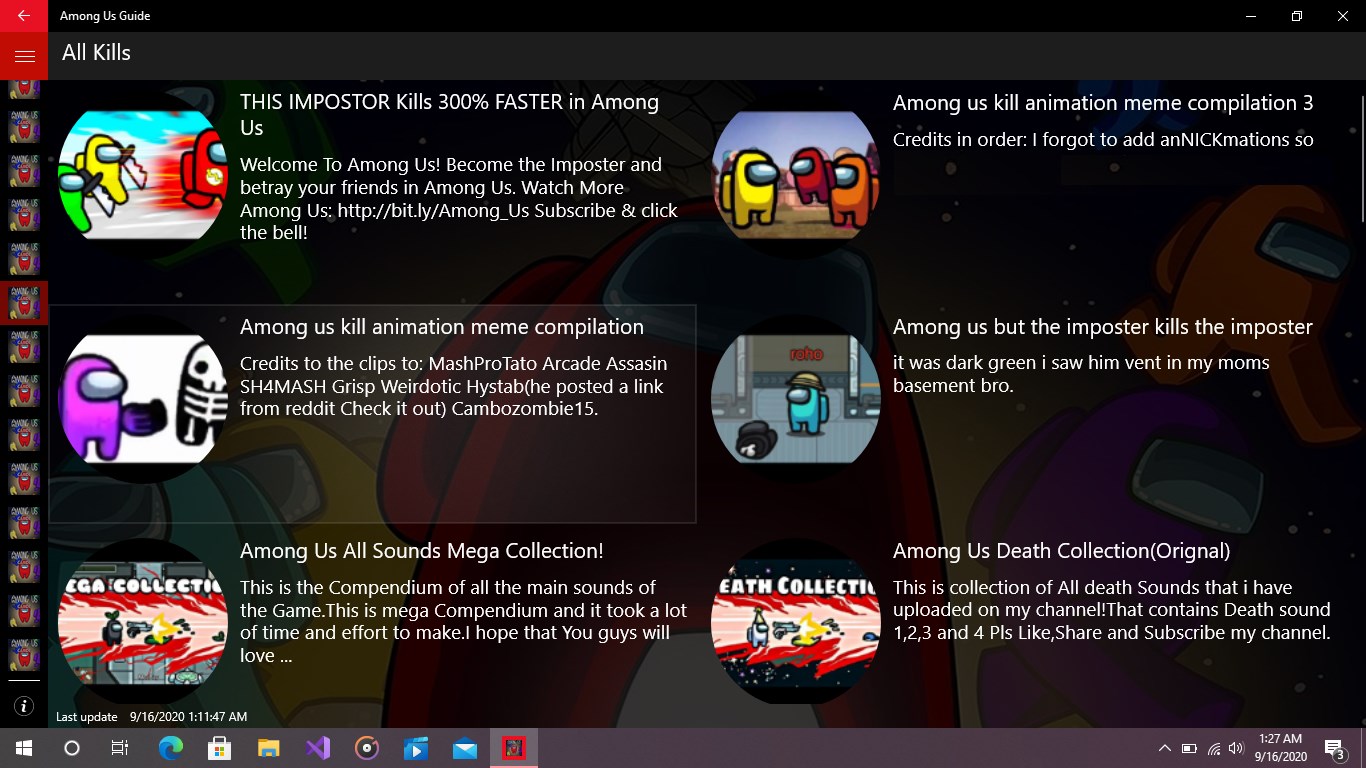1366x768 pixels.
Task: Click the yellow and red running crewmate thumbnail
Action: [x=143, y=175]
